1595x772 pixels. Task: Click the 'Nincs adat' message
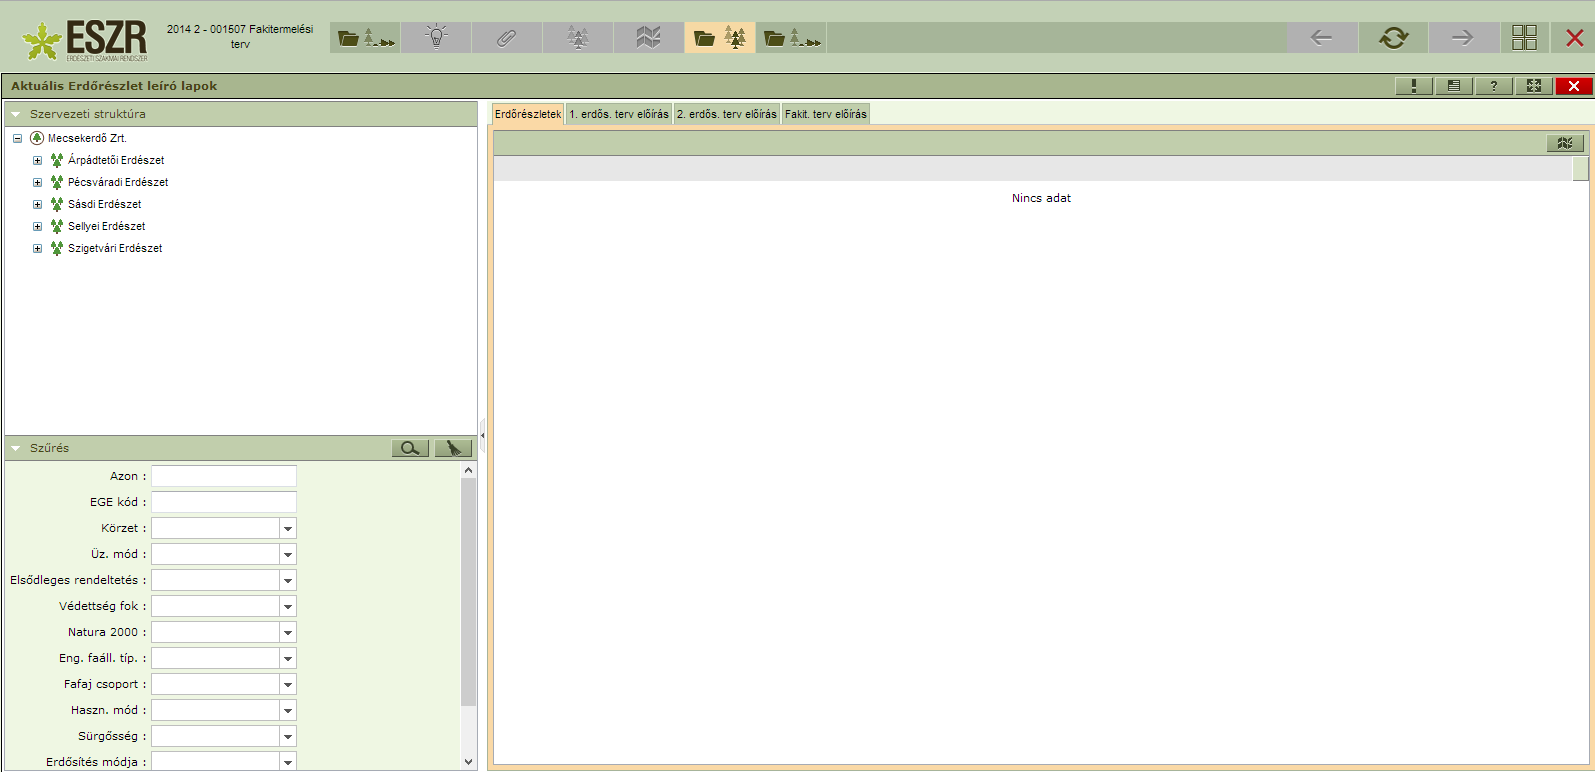click(x=1041, y=198)
